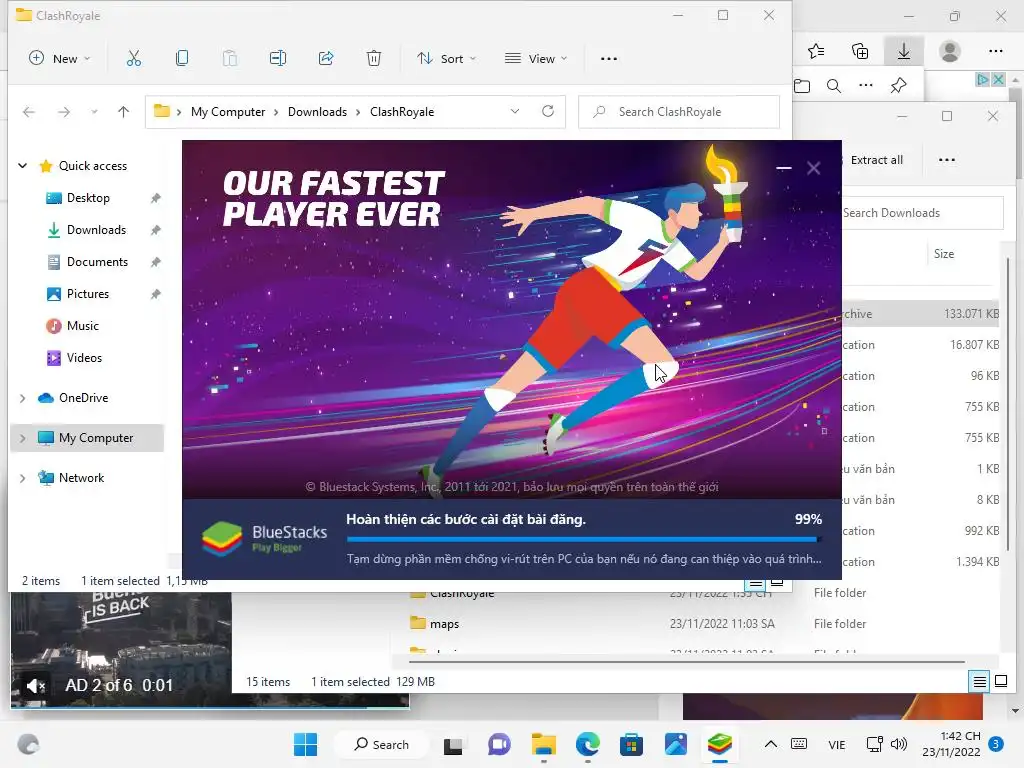Click the Cut icon in ClashRoyale toolbar

134,59
